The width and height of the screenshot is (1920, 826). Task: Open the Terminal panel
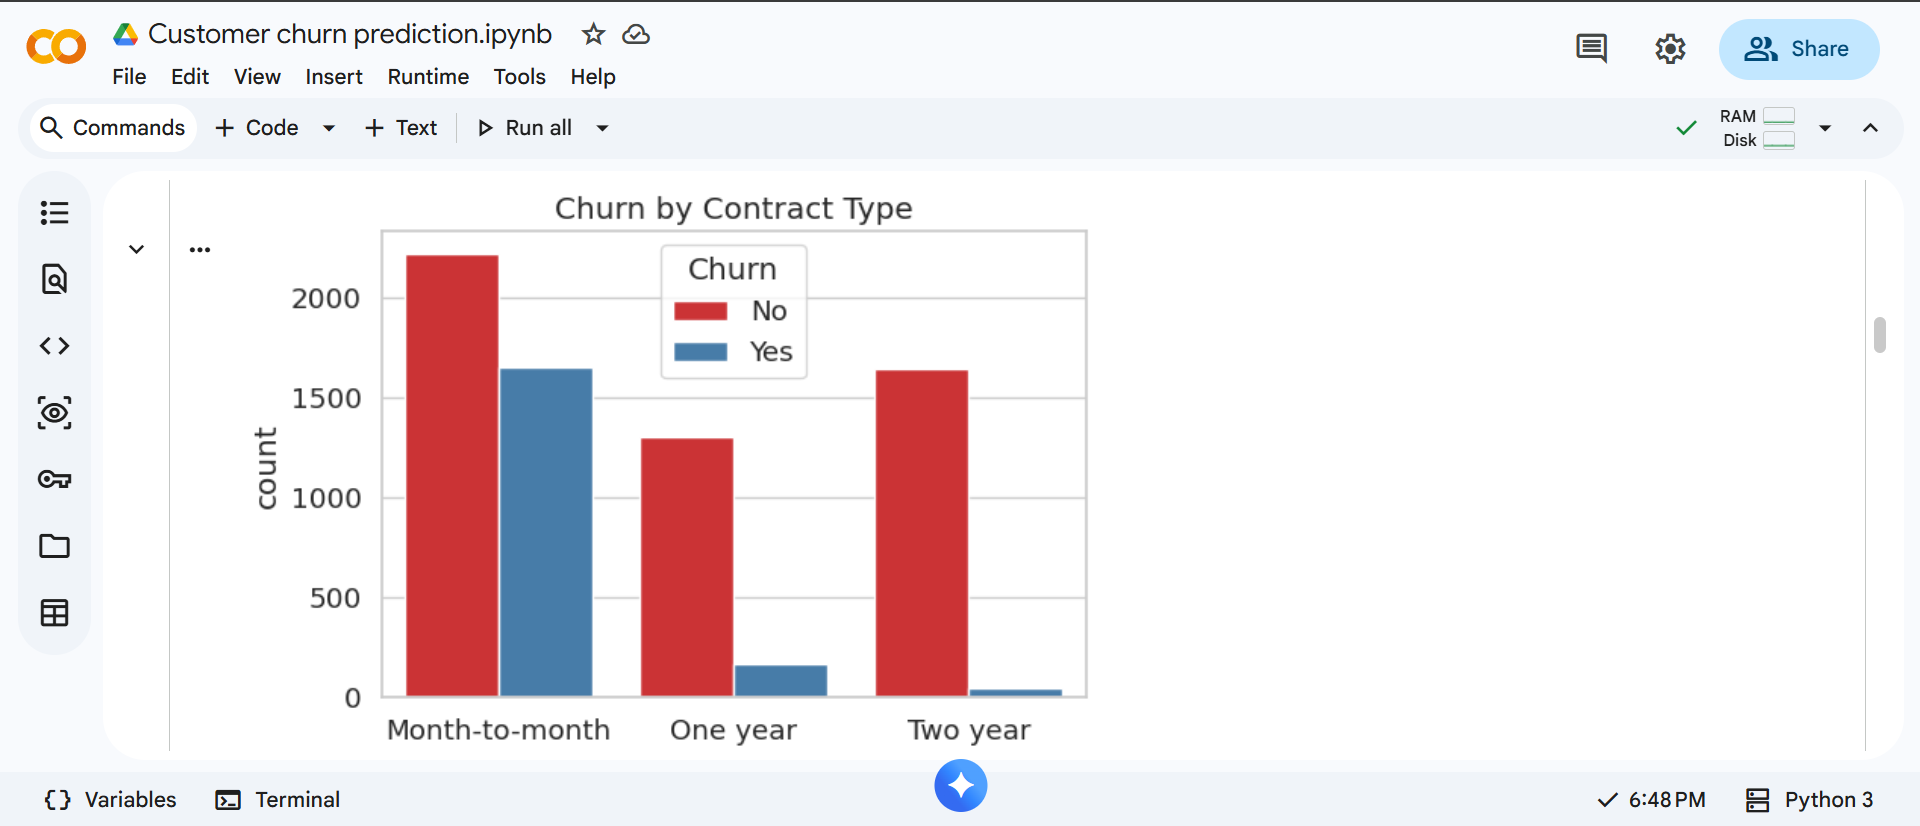278,800
